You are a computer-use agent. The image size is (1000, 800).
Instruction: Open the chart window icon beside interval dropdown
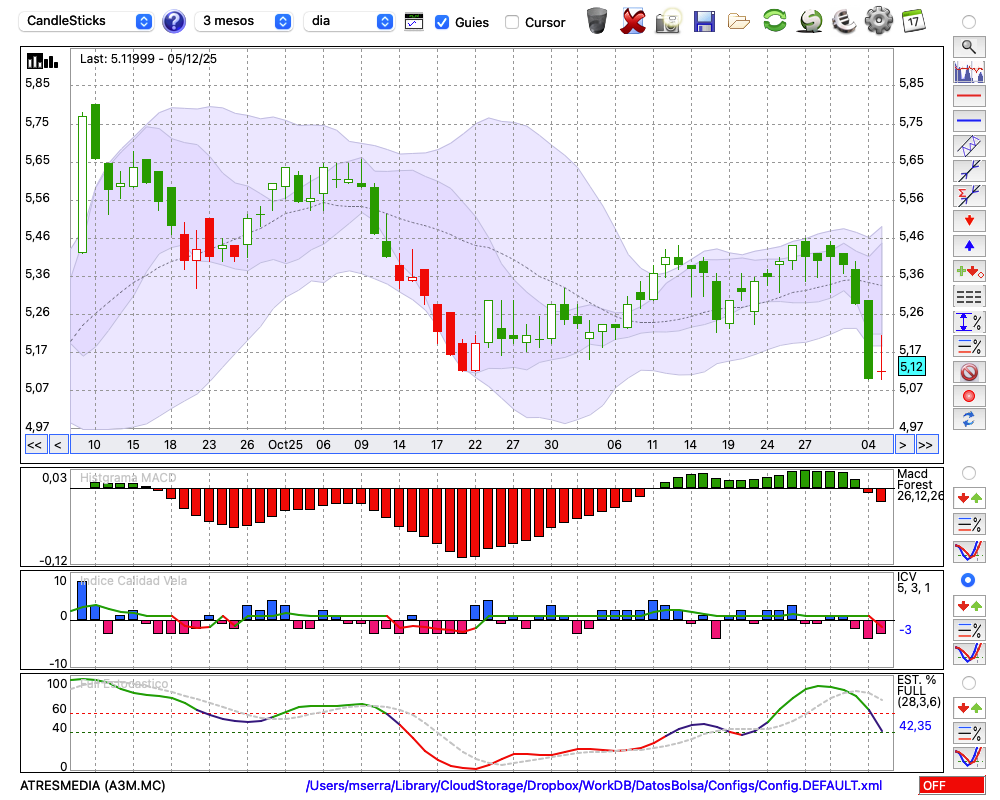pyautogui.click(x=414, y=22)
